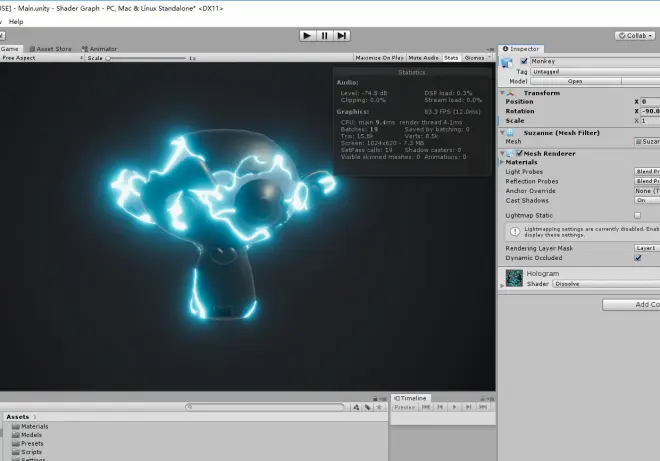The image size is (660, 461).
Task: Click the Search by Type icon
Action: point(356,407)
